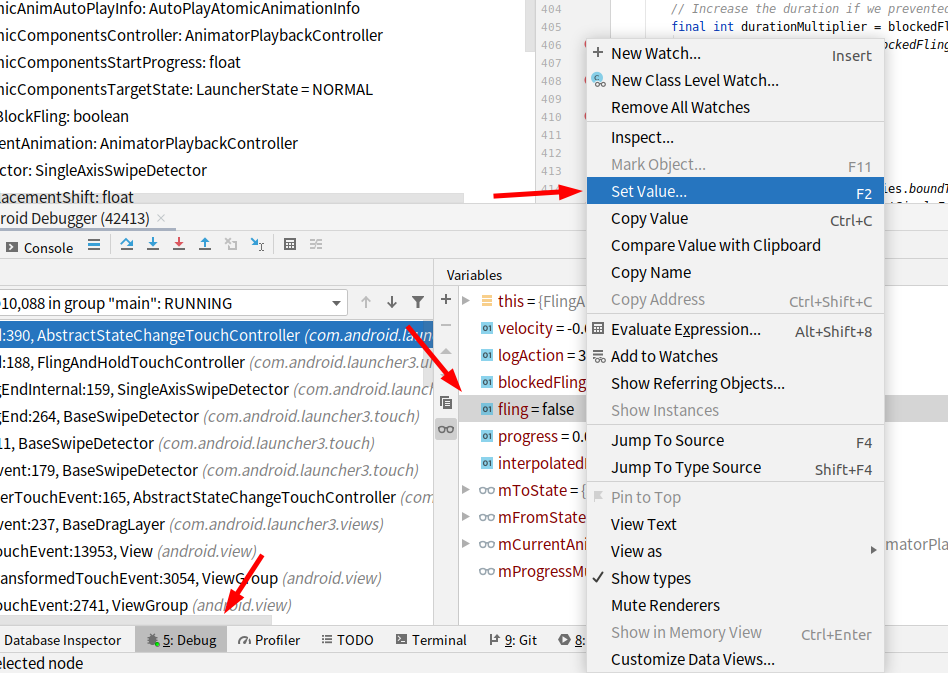Screen dimensions: 948x673
Task: Click the Force Step Into red icon
Action: coord(179,244)
